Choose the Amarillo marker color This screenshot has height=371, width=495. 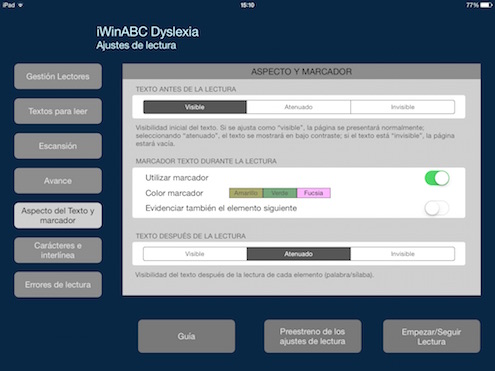[246, 193]
